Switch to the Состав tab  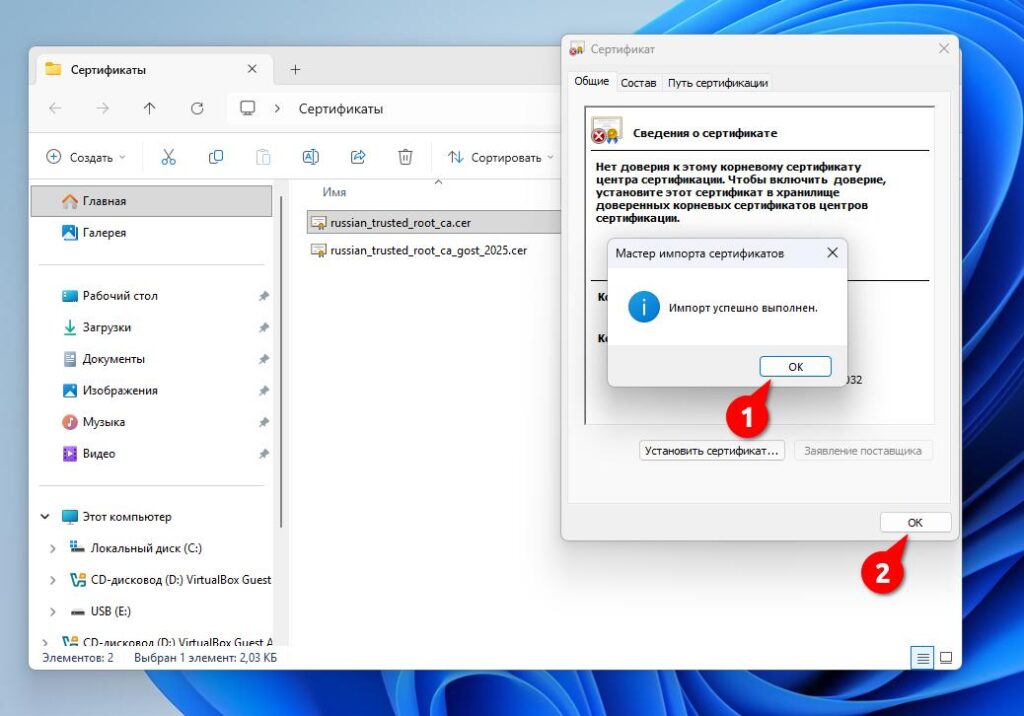[638, 83]
